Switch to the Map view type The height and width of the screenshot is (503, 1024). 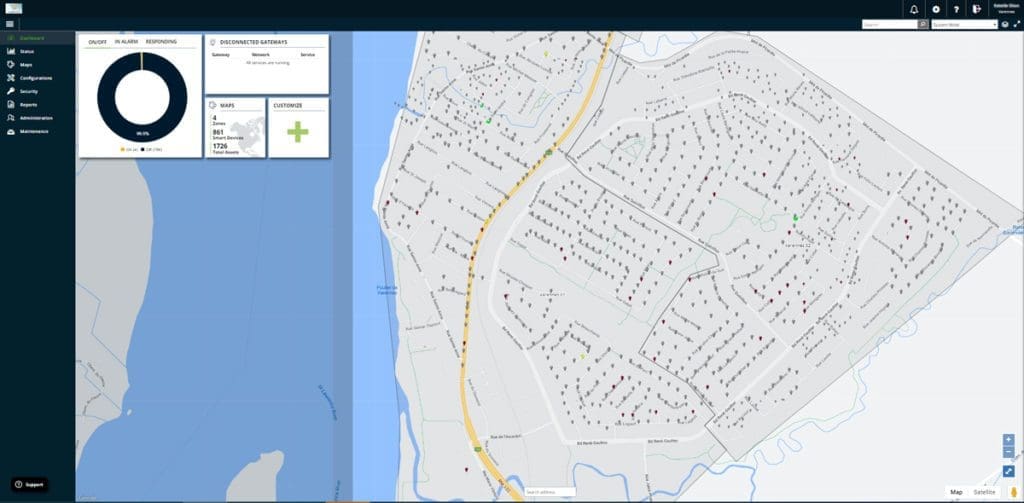(x=956, y=492)
